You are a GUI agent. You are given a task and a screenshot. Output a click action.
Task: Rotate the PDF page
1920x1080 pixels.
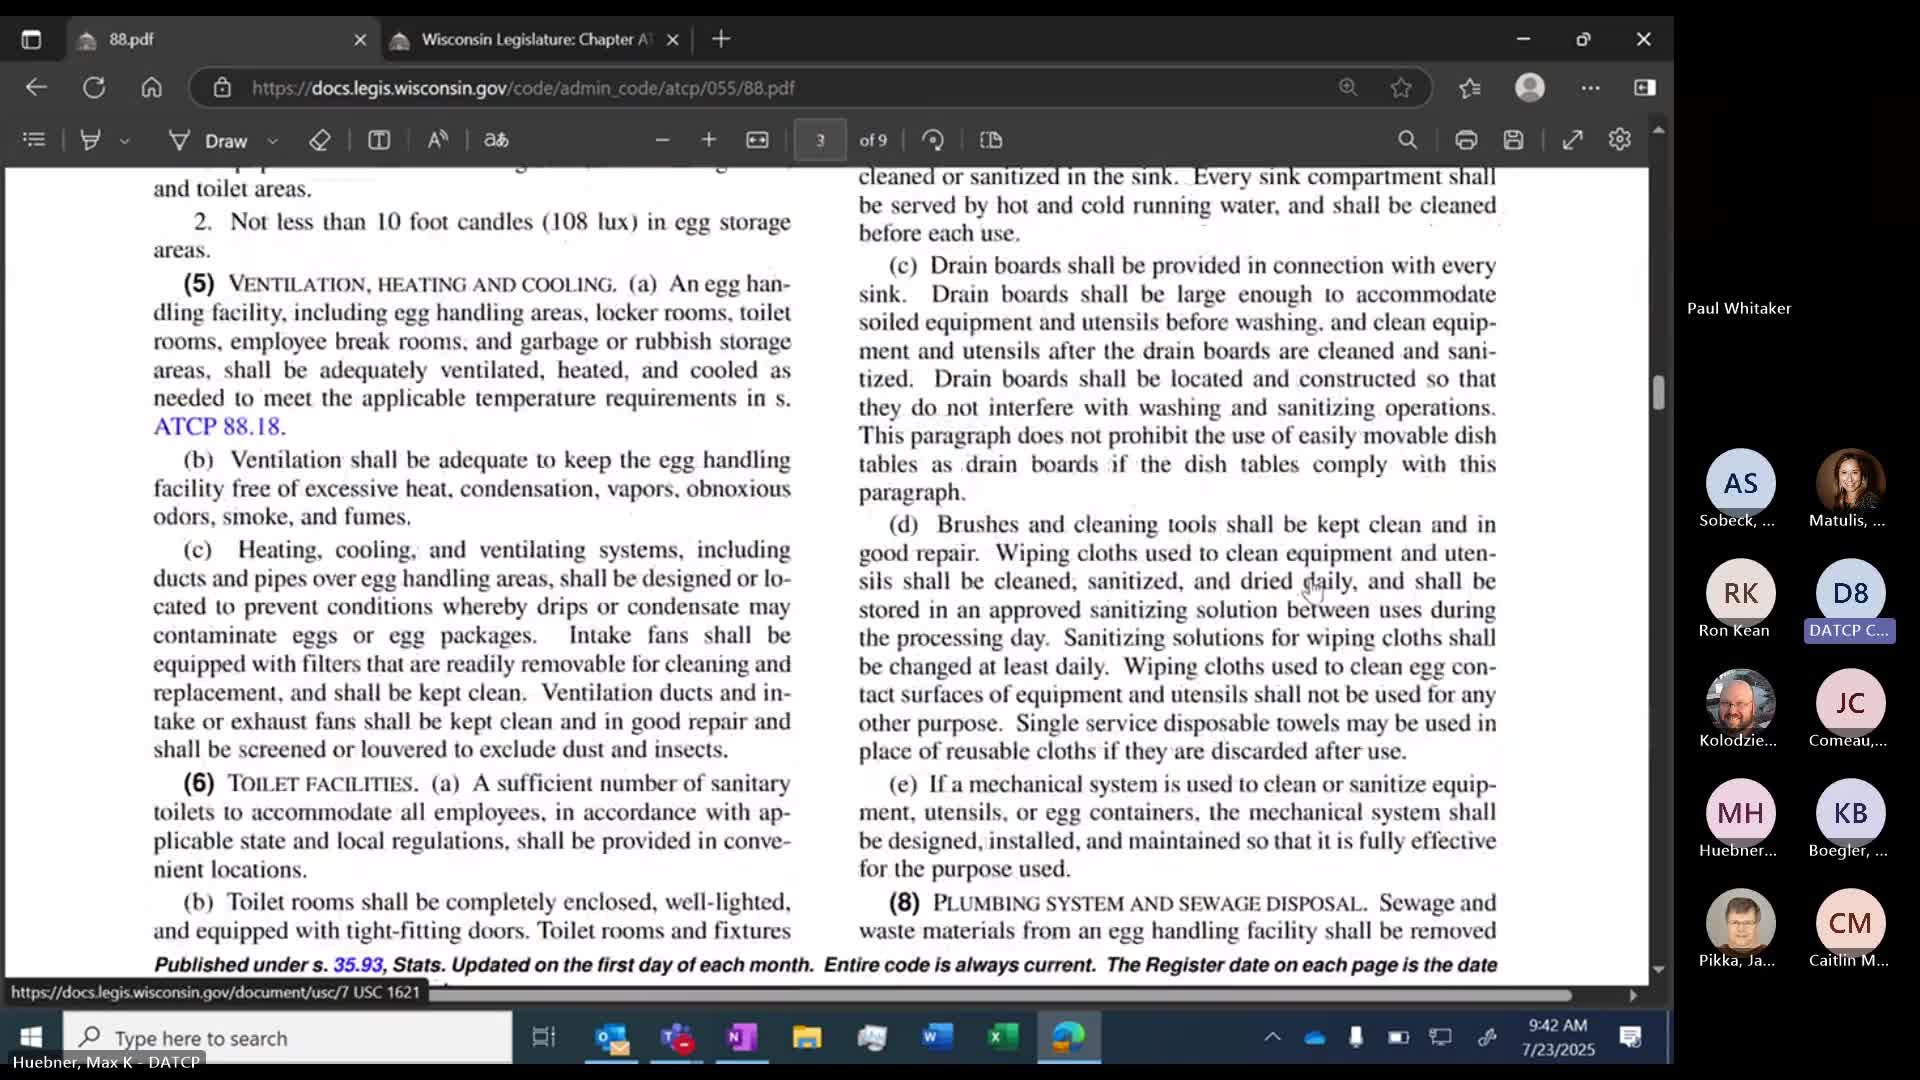933,140
